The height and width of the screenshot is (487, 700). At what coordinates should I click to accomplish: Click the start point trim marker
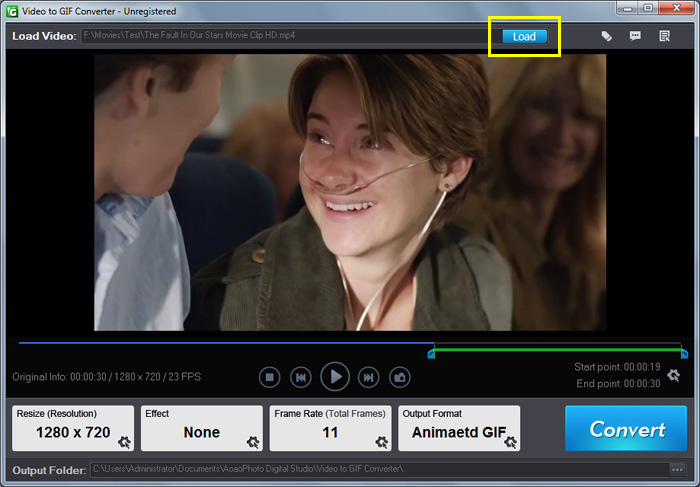pos(431,354)
